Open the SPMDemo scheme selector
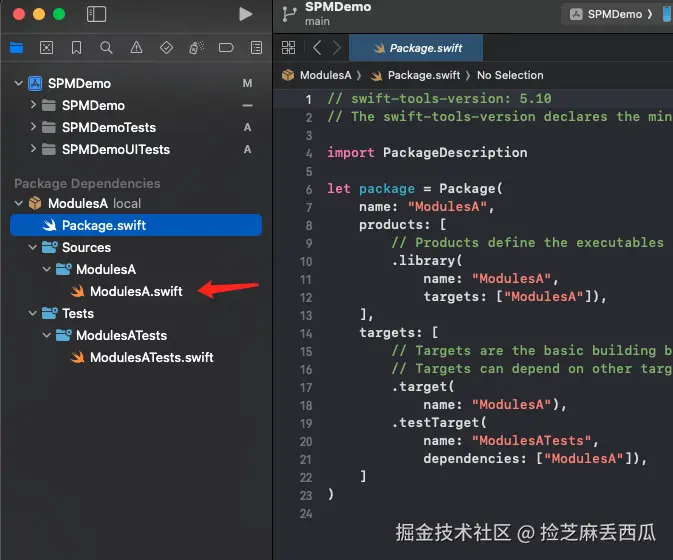The height and width of the screenshot is (560, 673). 611,14
